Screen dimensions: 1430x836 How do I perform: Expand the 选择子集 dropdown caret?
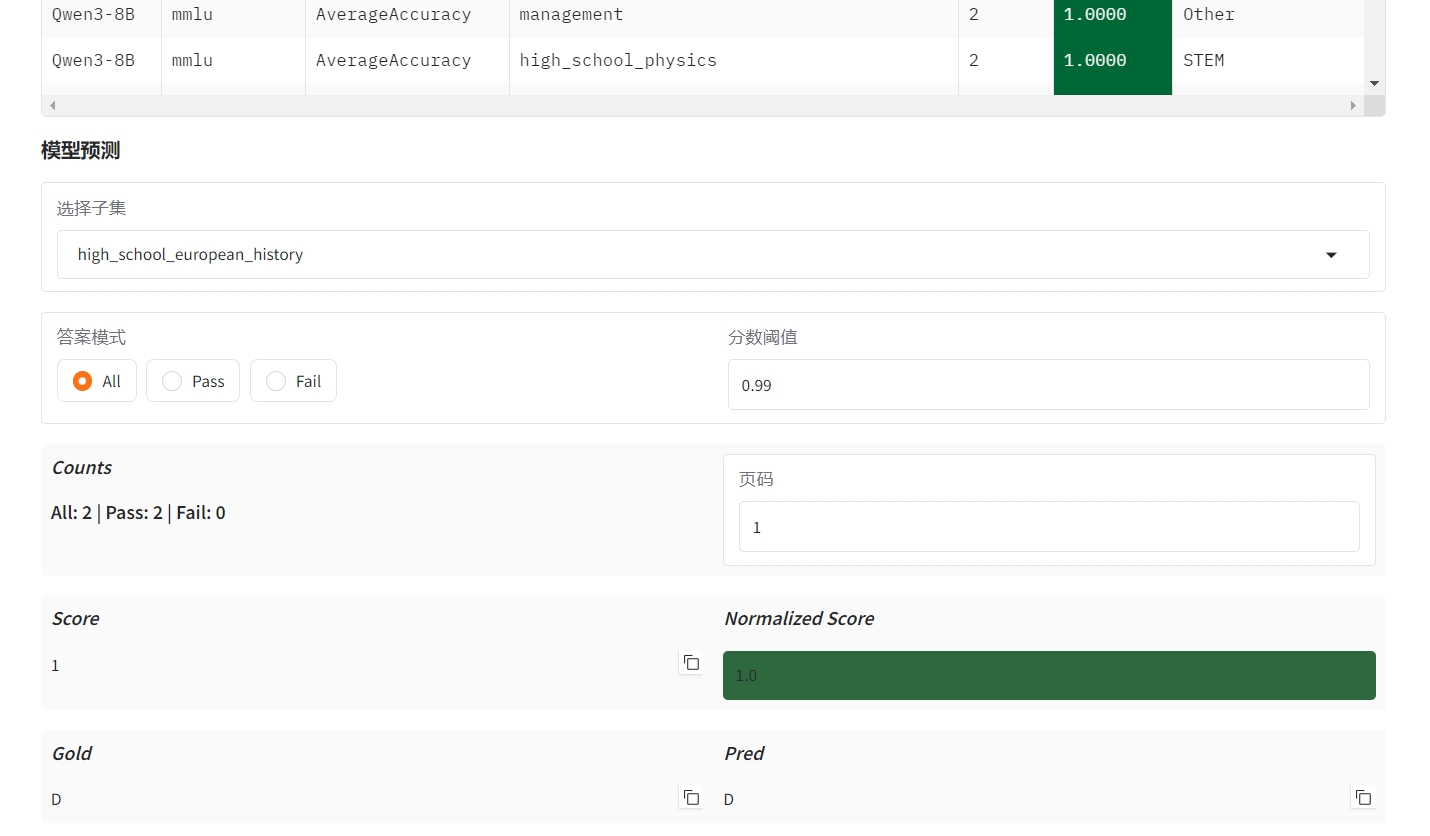[1331, 255]
